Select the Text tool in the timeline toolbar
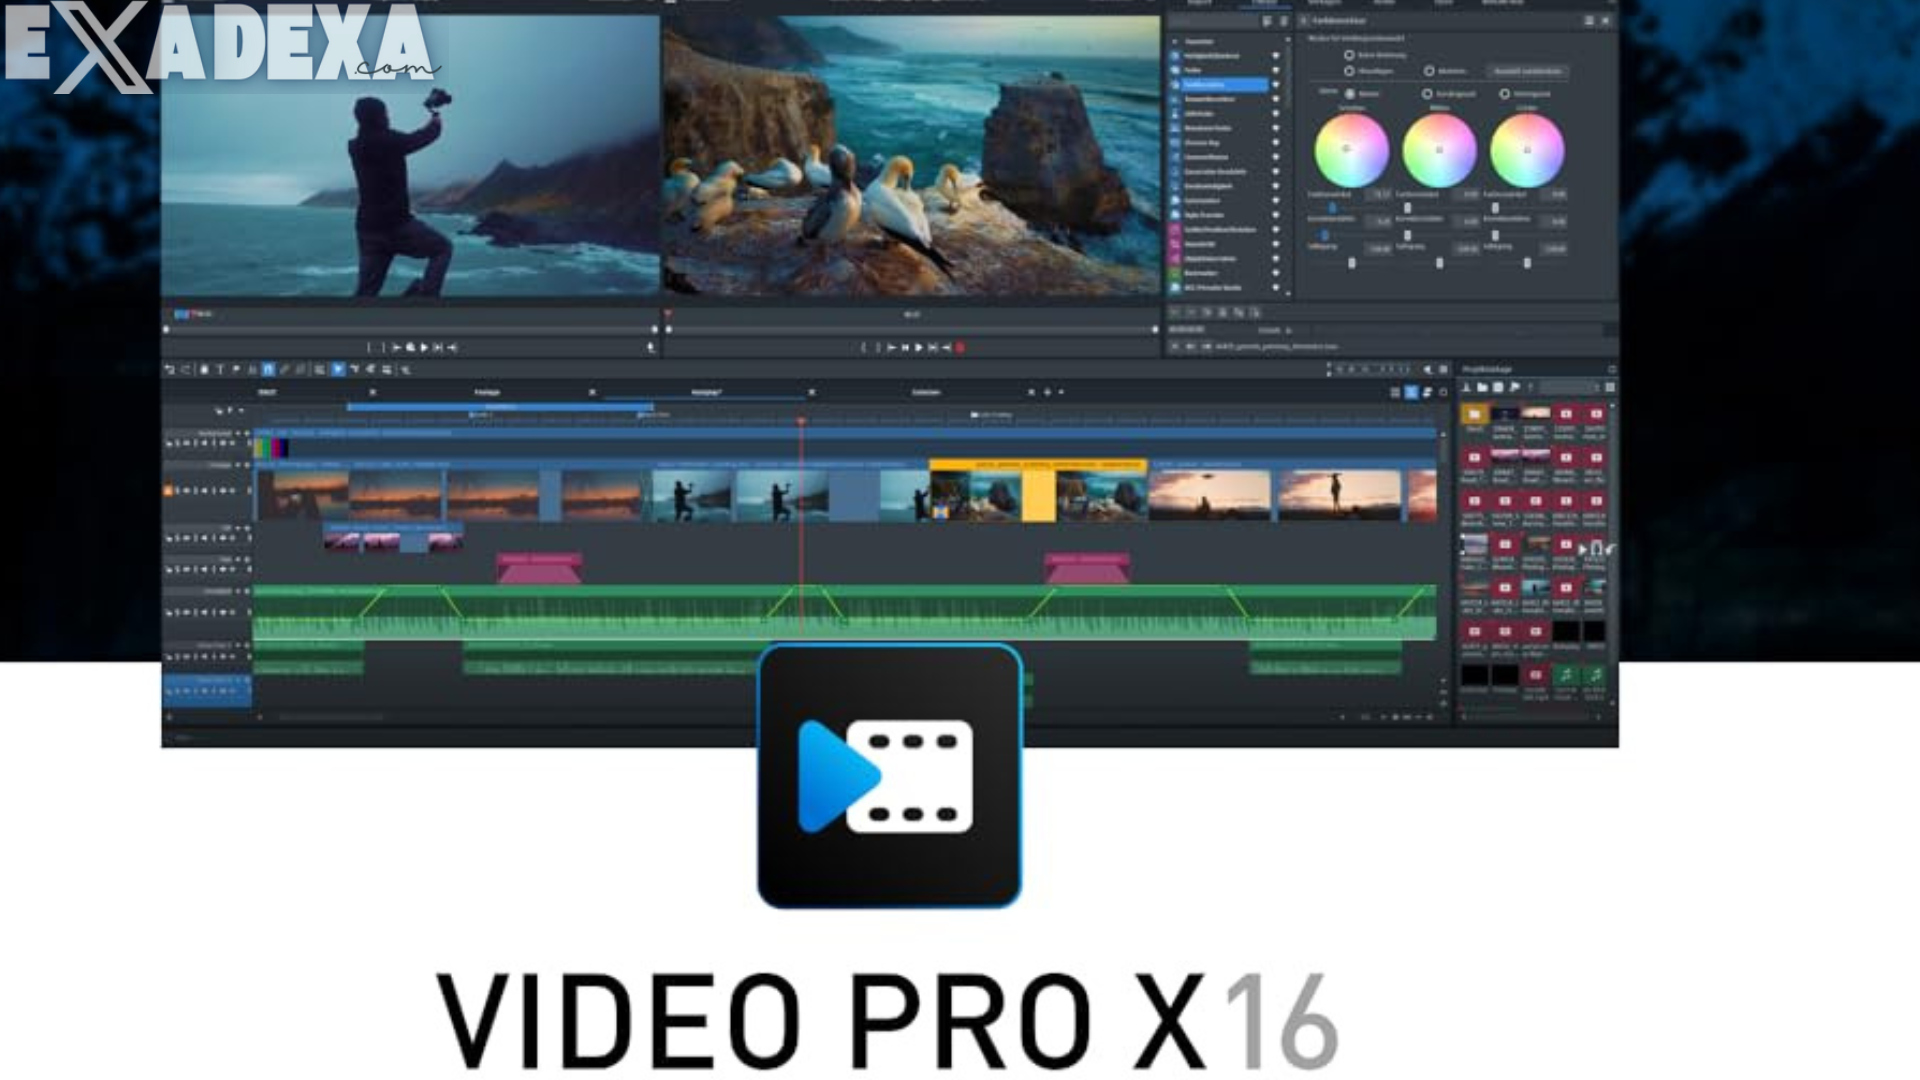 coord(220,368)
